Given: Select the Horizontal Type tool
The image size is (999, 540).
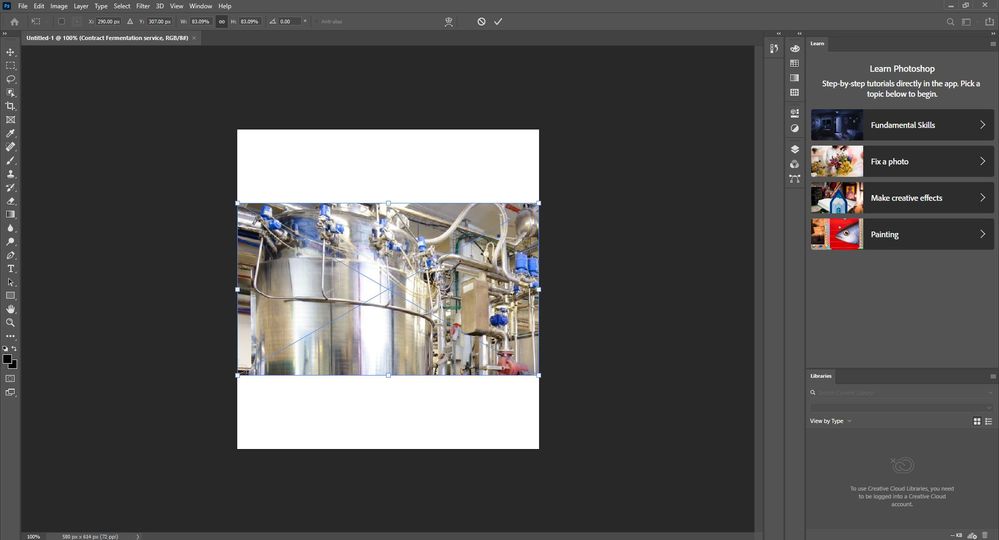Looking at the screenshot, I should (x=11, y=269).
